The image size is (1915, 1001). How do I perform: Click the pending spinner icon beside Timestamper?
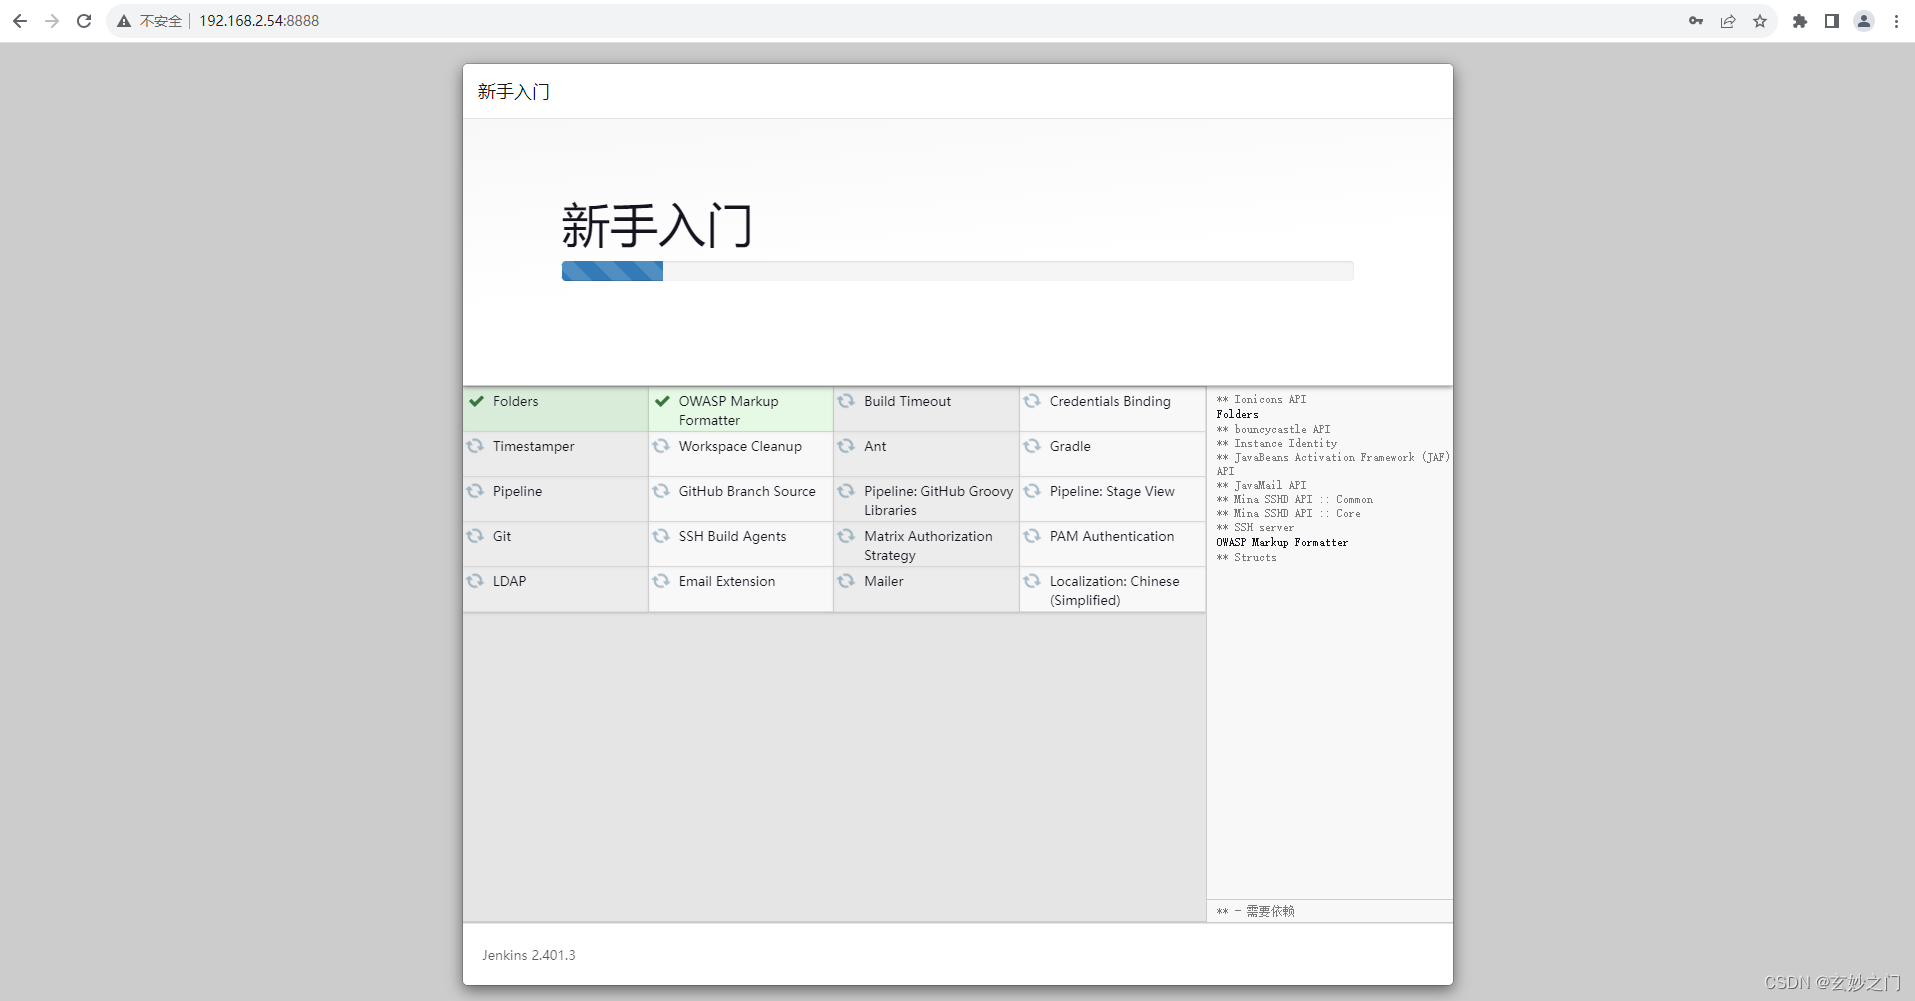point(475,446)
